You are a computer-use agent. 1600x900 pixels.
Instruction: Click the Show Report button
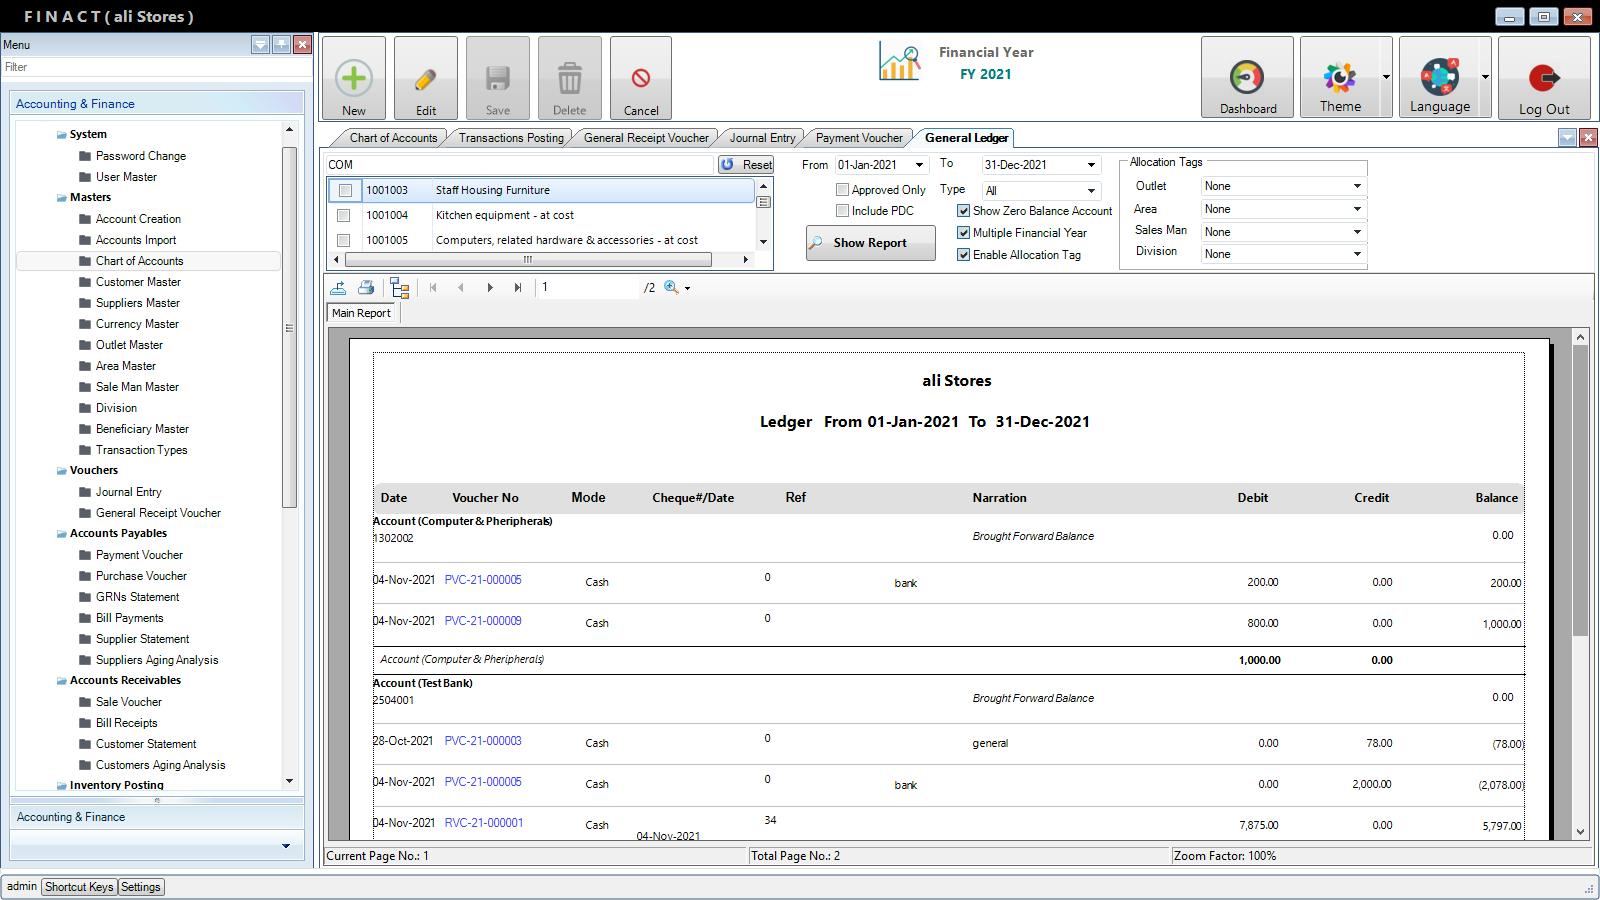(870, 243)
